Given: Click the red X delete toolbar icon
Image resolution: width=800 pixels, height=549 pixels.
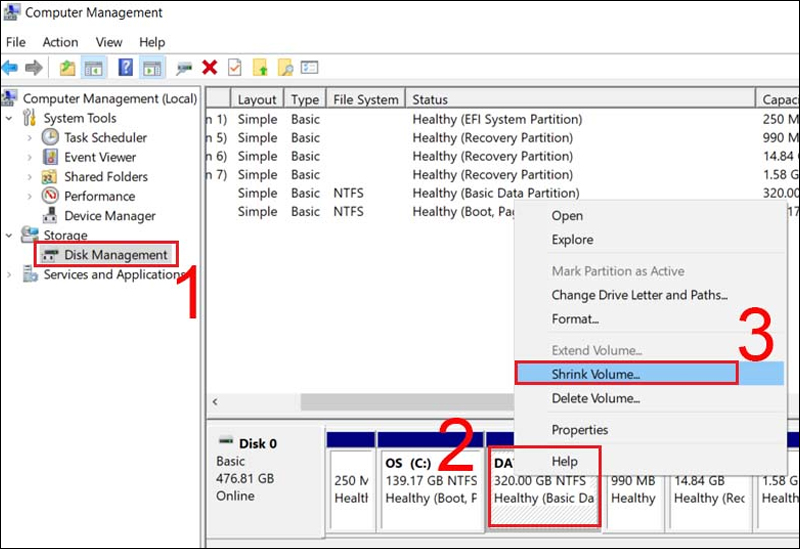Looking at the screenshot, I should coord(210,68).
